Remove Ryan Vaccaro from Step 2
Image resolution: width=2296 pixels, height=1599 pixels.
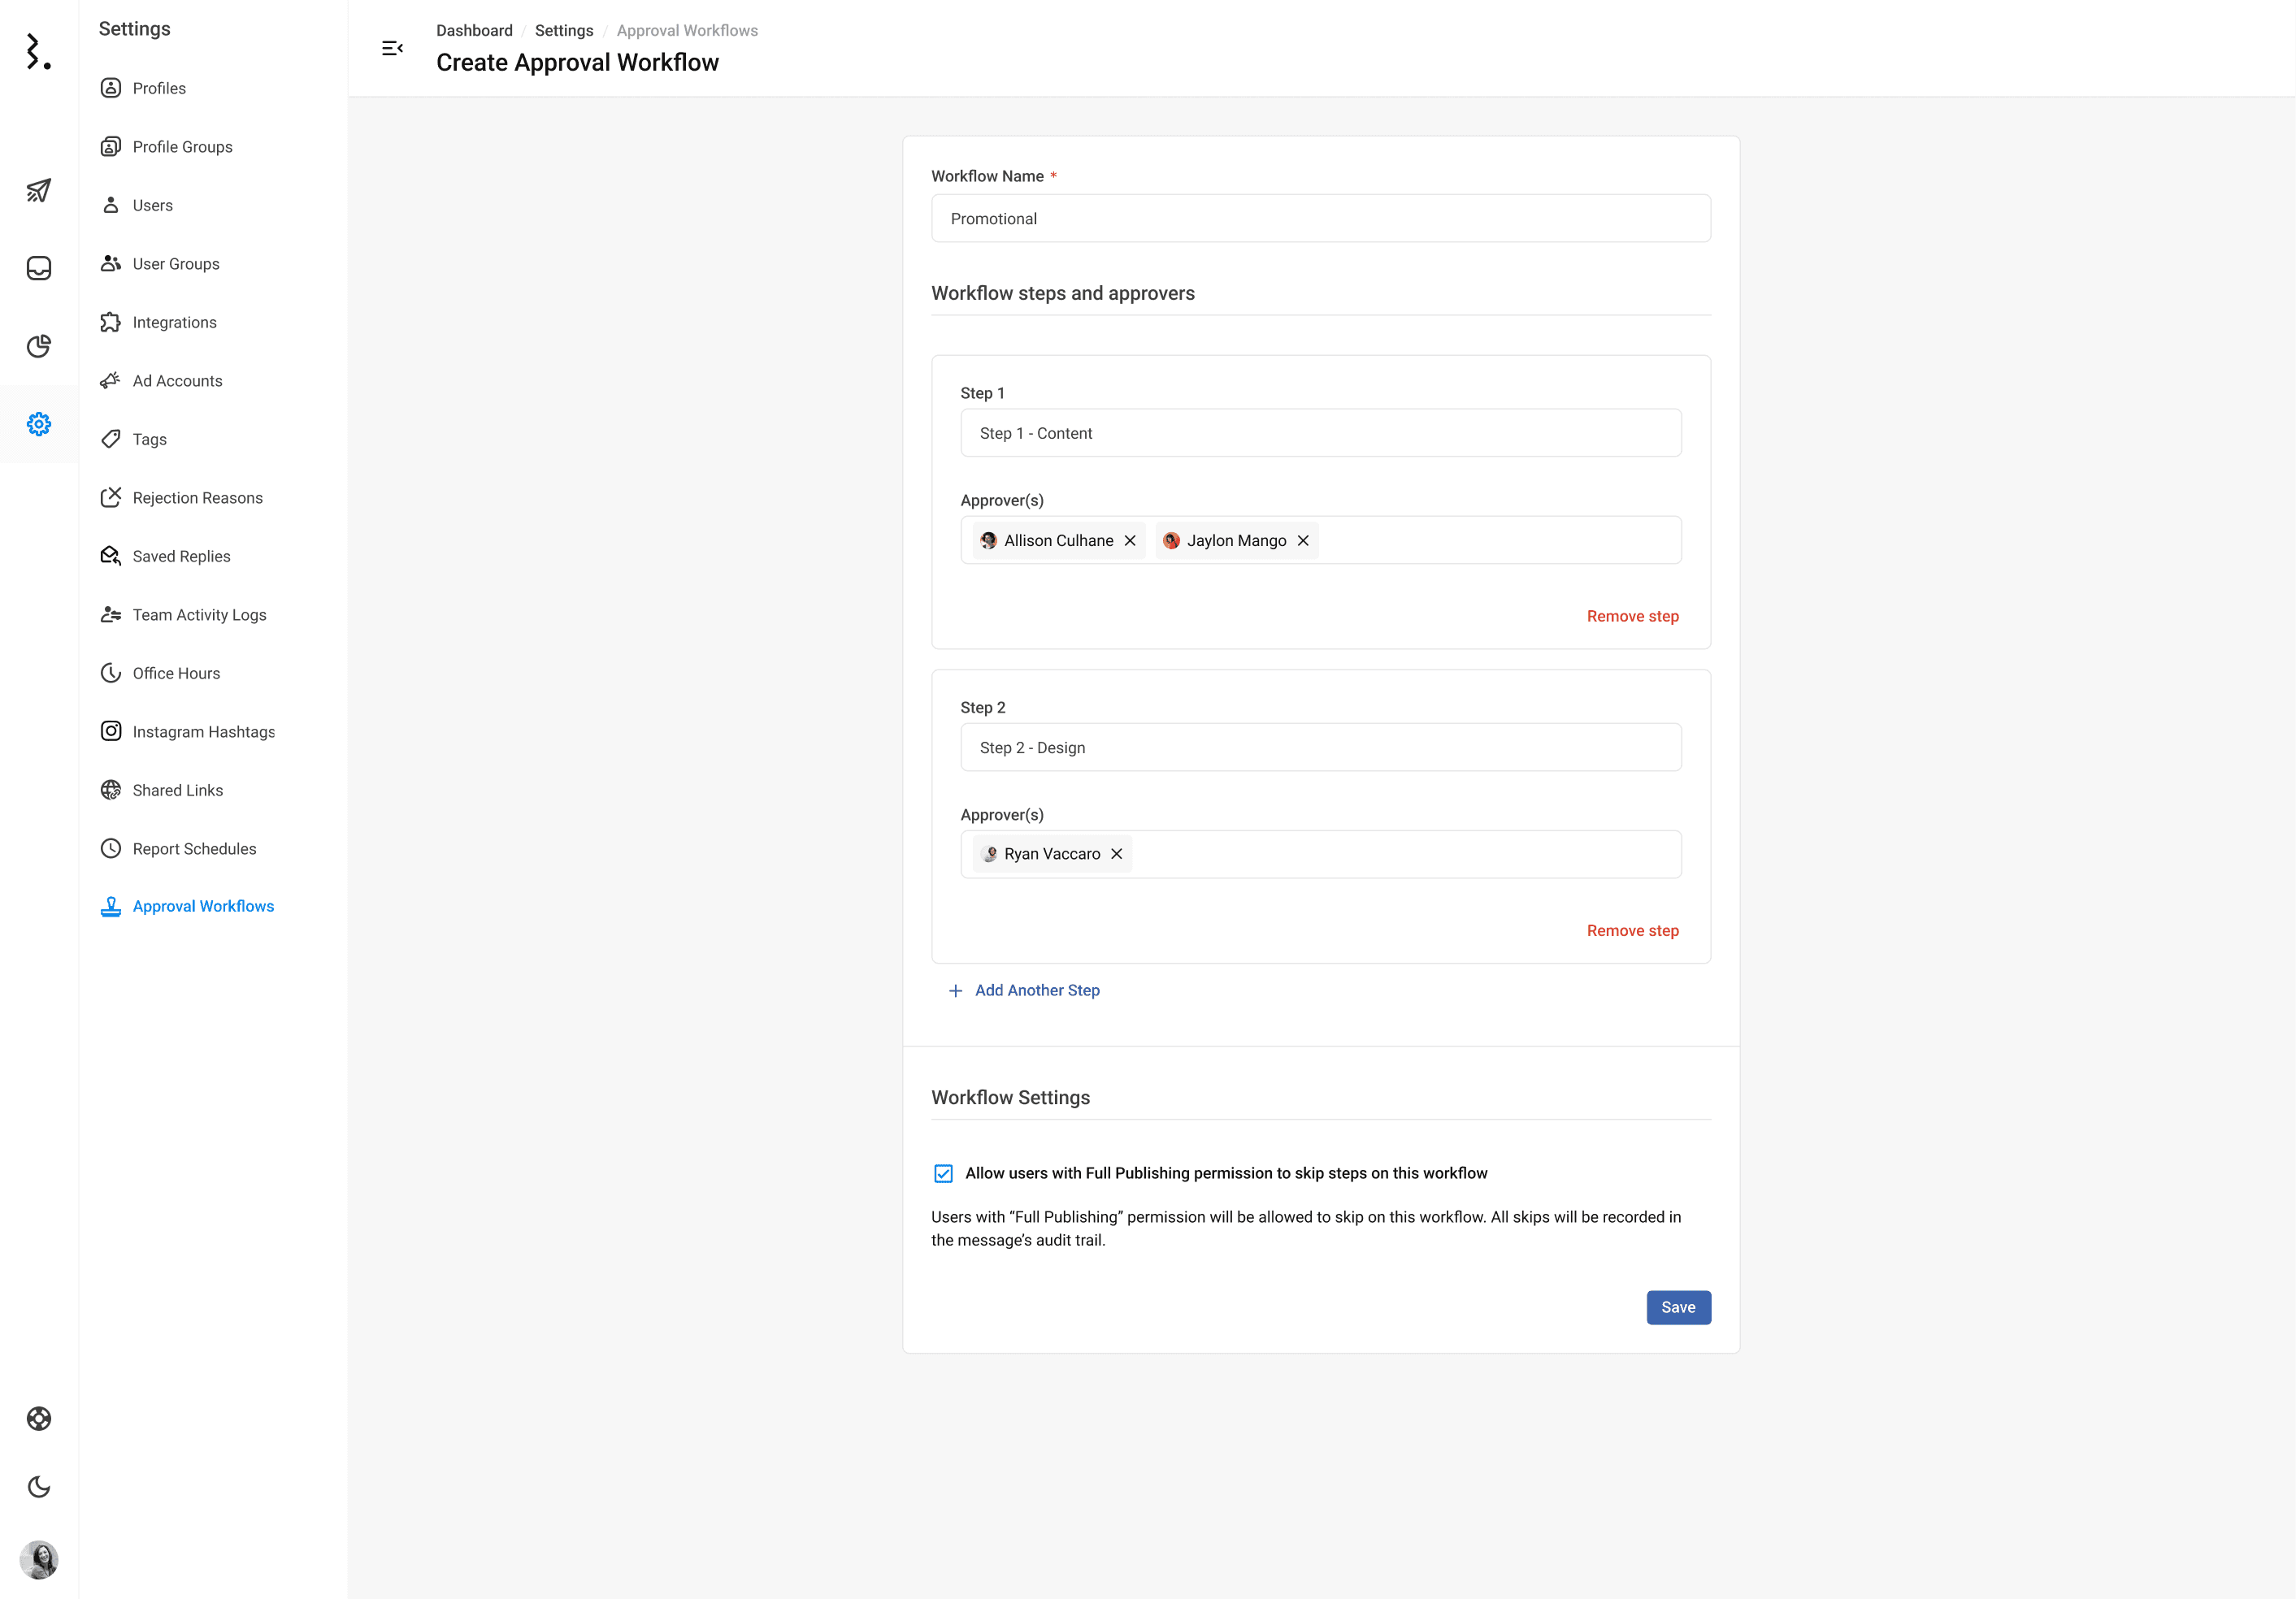tap(1117, 854)
